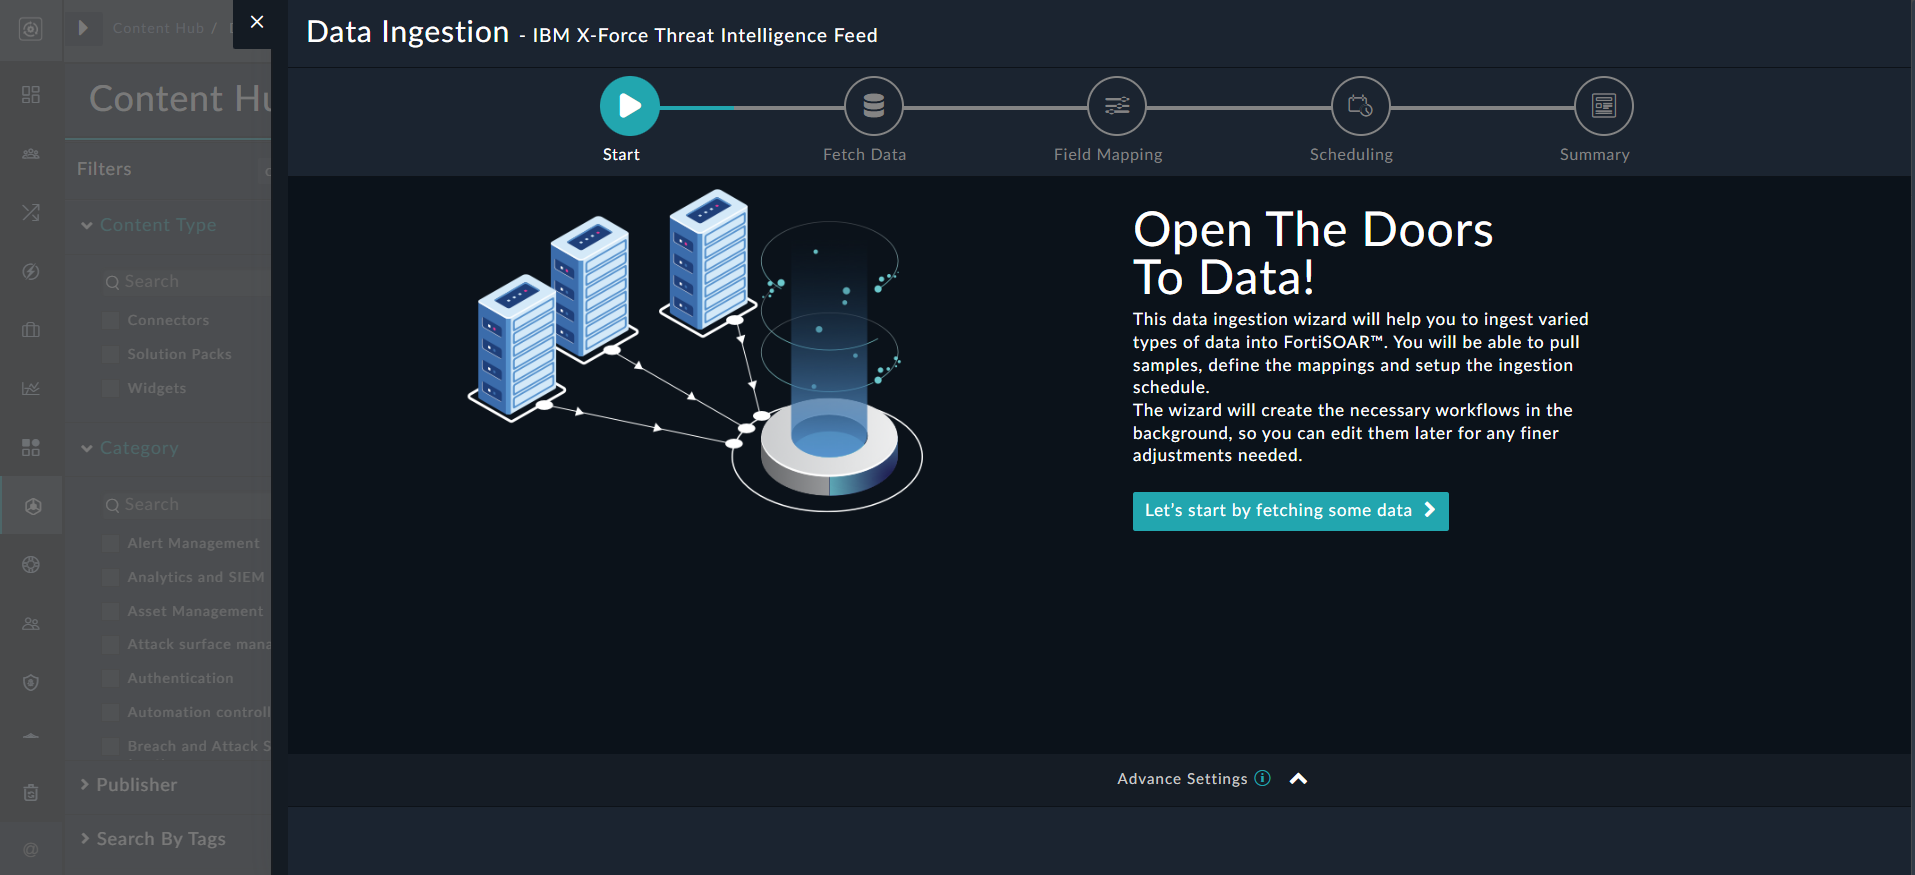Open the Content Hub sidebar icon
Screen dimensions: 1915x875
(x=32, y=506)
